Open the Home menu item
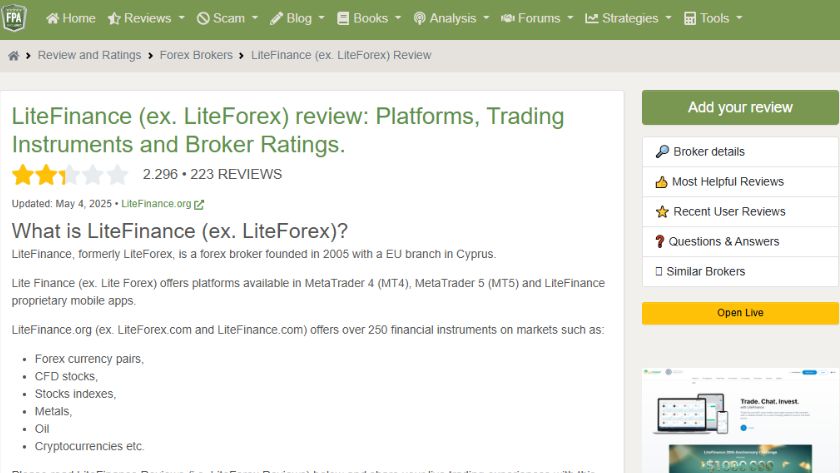 [x=71, y=19]
